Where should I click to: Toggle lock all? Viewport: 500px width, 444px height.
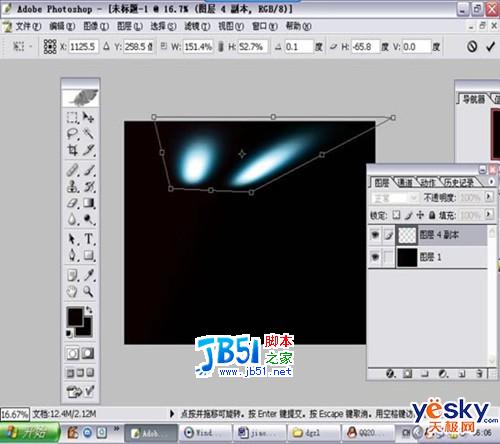(432, 215)
